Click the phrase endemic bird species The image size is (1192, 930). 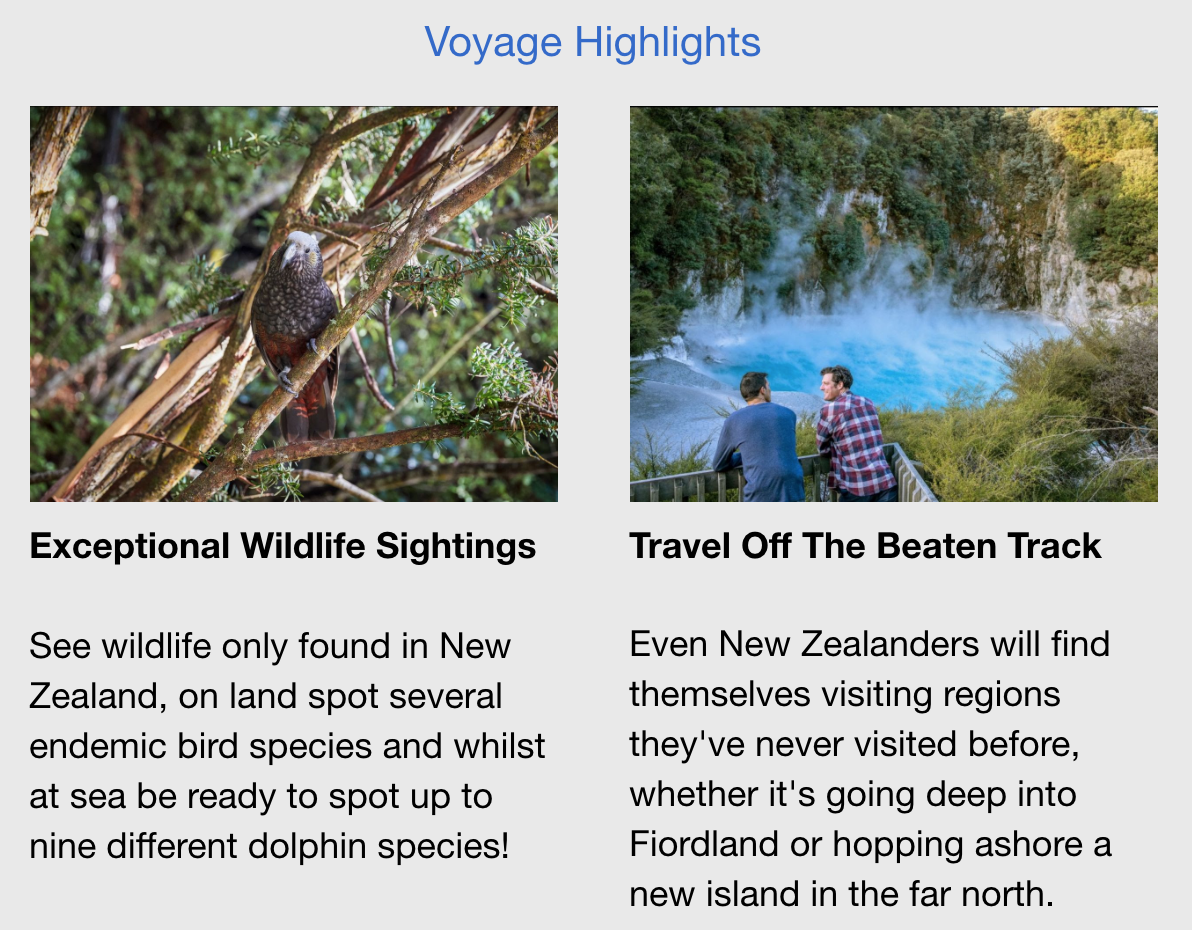tap(198, 747)
